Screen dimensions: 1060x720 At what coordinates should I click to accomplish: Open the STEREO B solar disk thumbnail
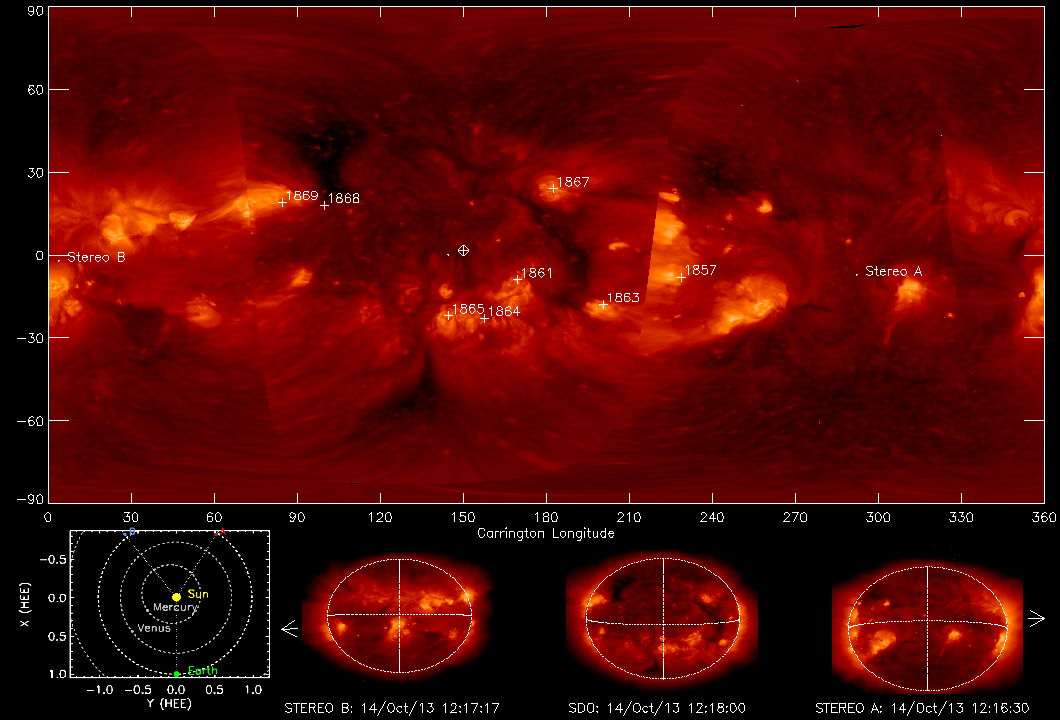(x=399, y=615)
